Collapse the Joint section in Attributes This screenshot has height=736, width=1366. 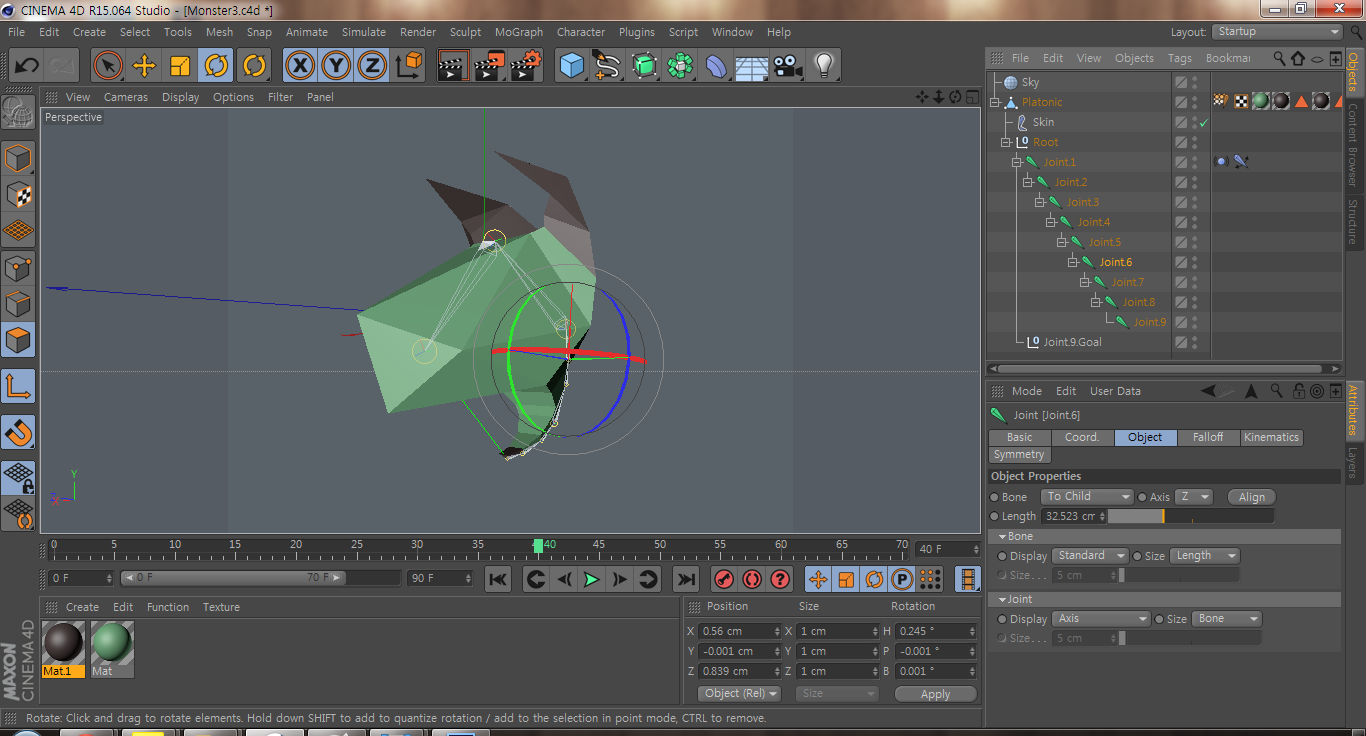point(1002,600)
